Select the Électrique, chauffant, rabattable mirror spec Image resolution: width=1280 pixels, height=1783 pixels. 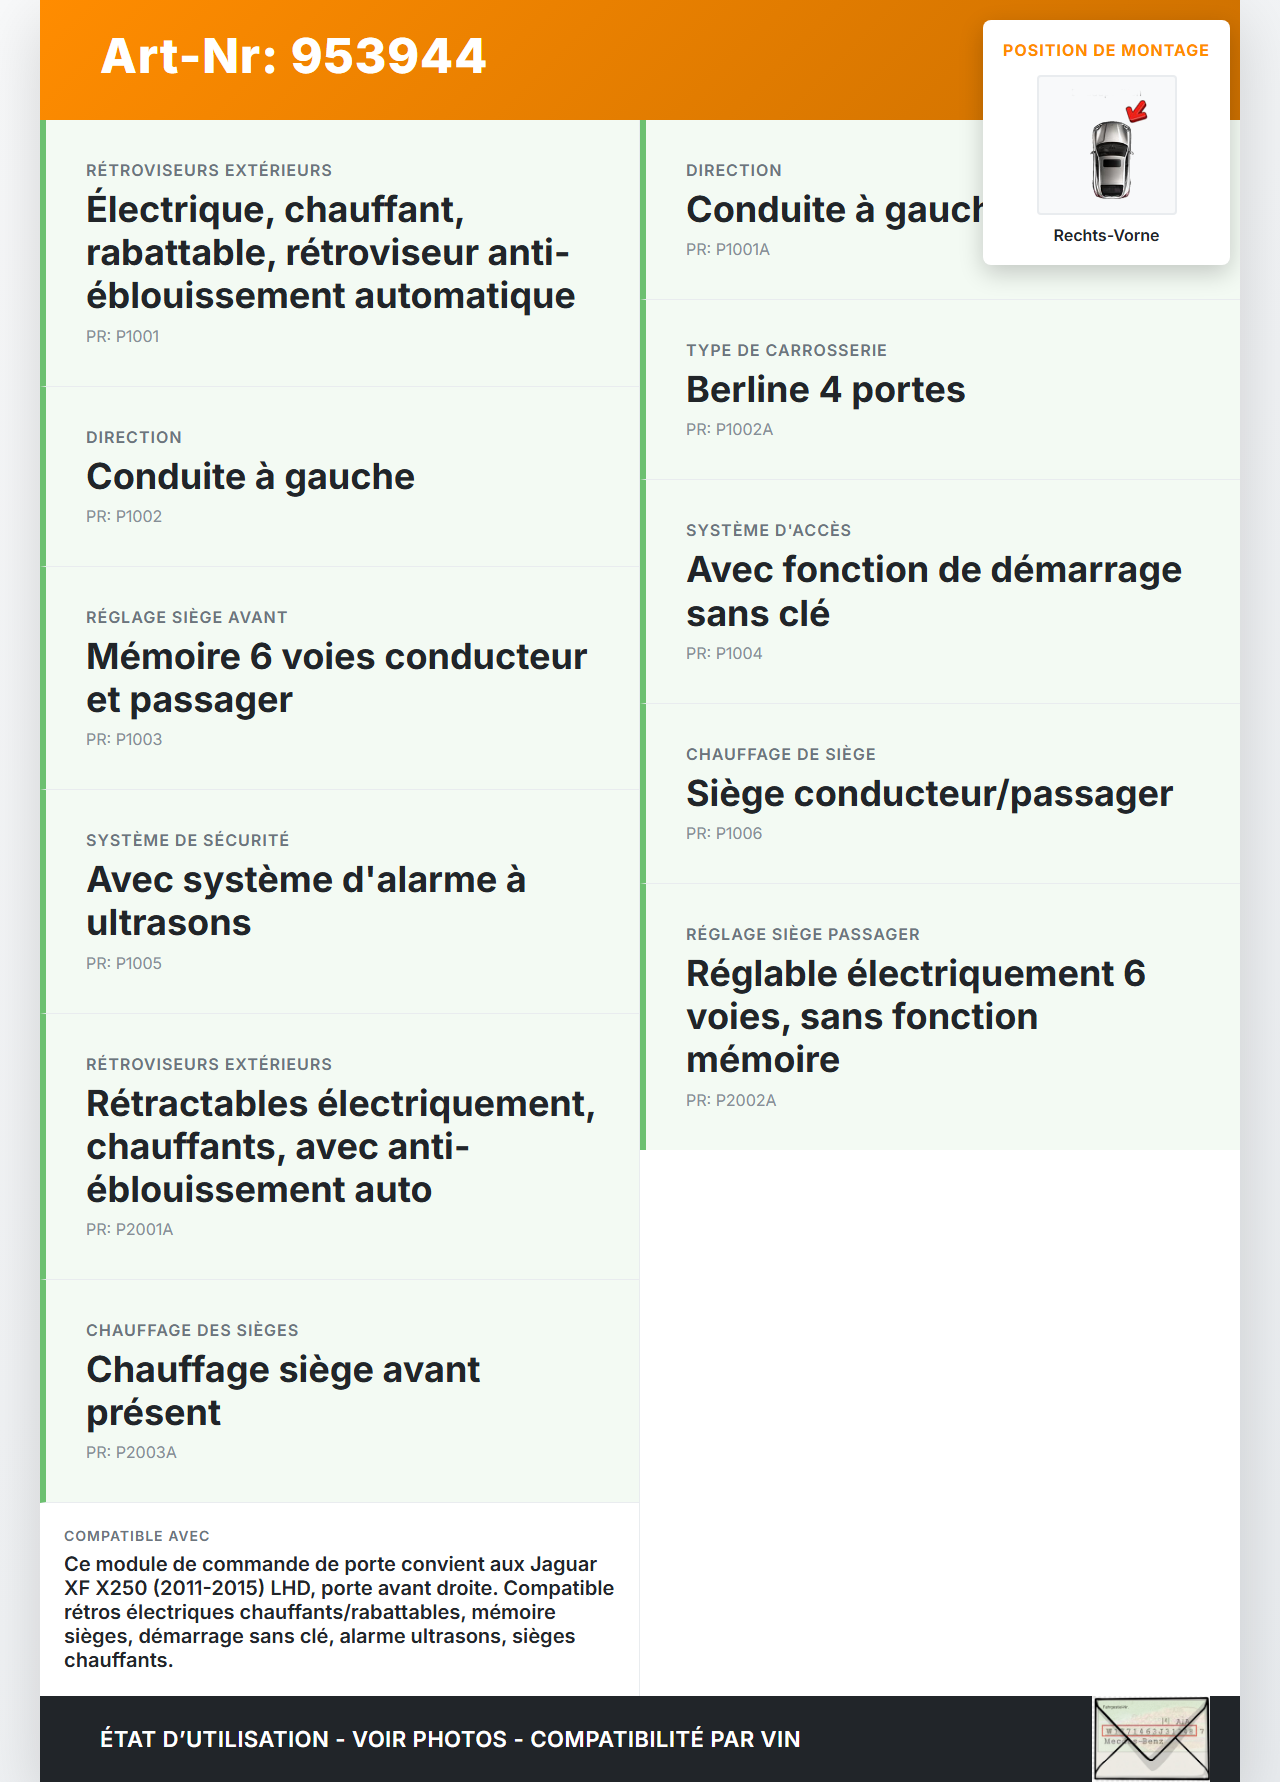coord(330,253)
